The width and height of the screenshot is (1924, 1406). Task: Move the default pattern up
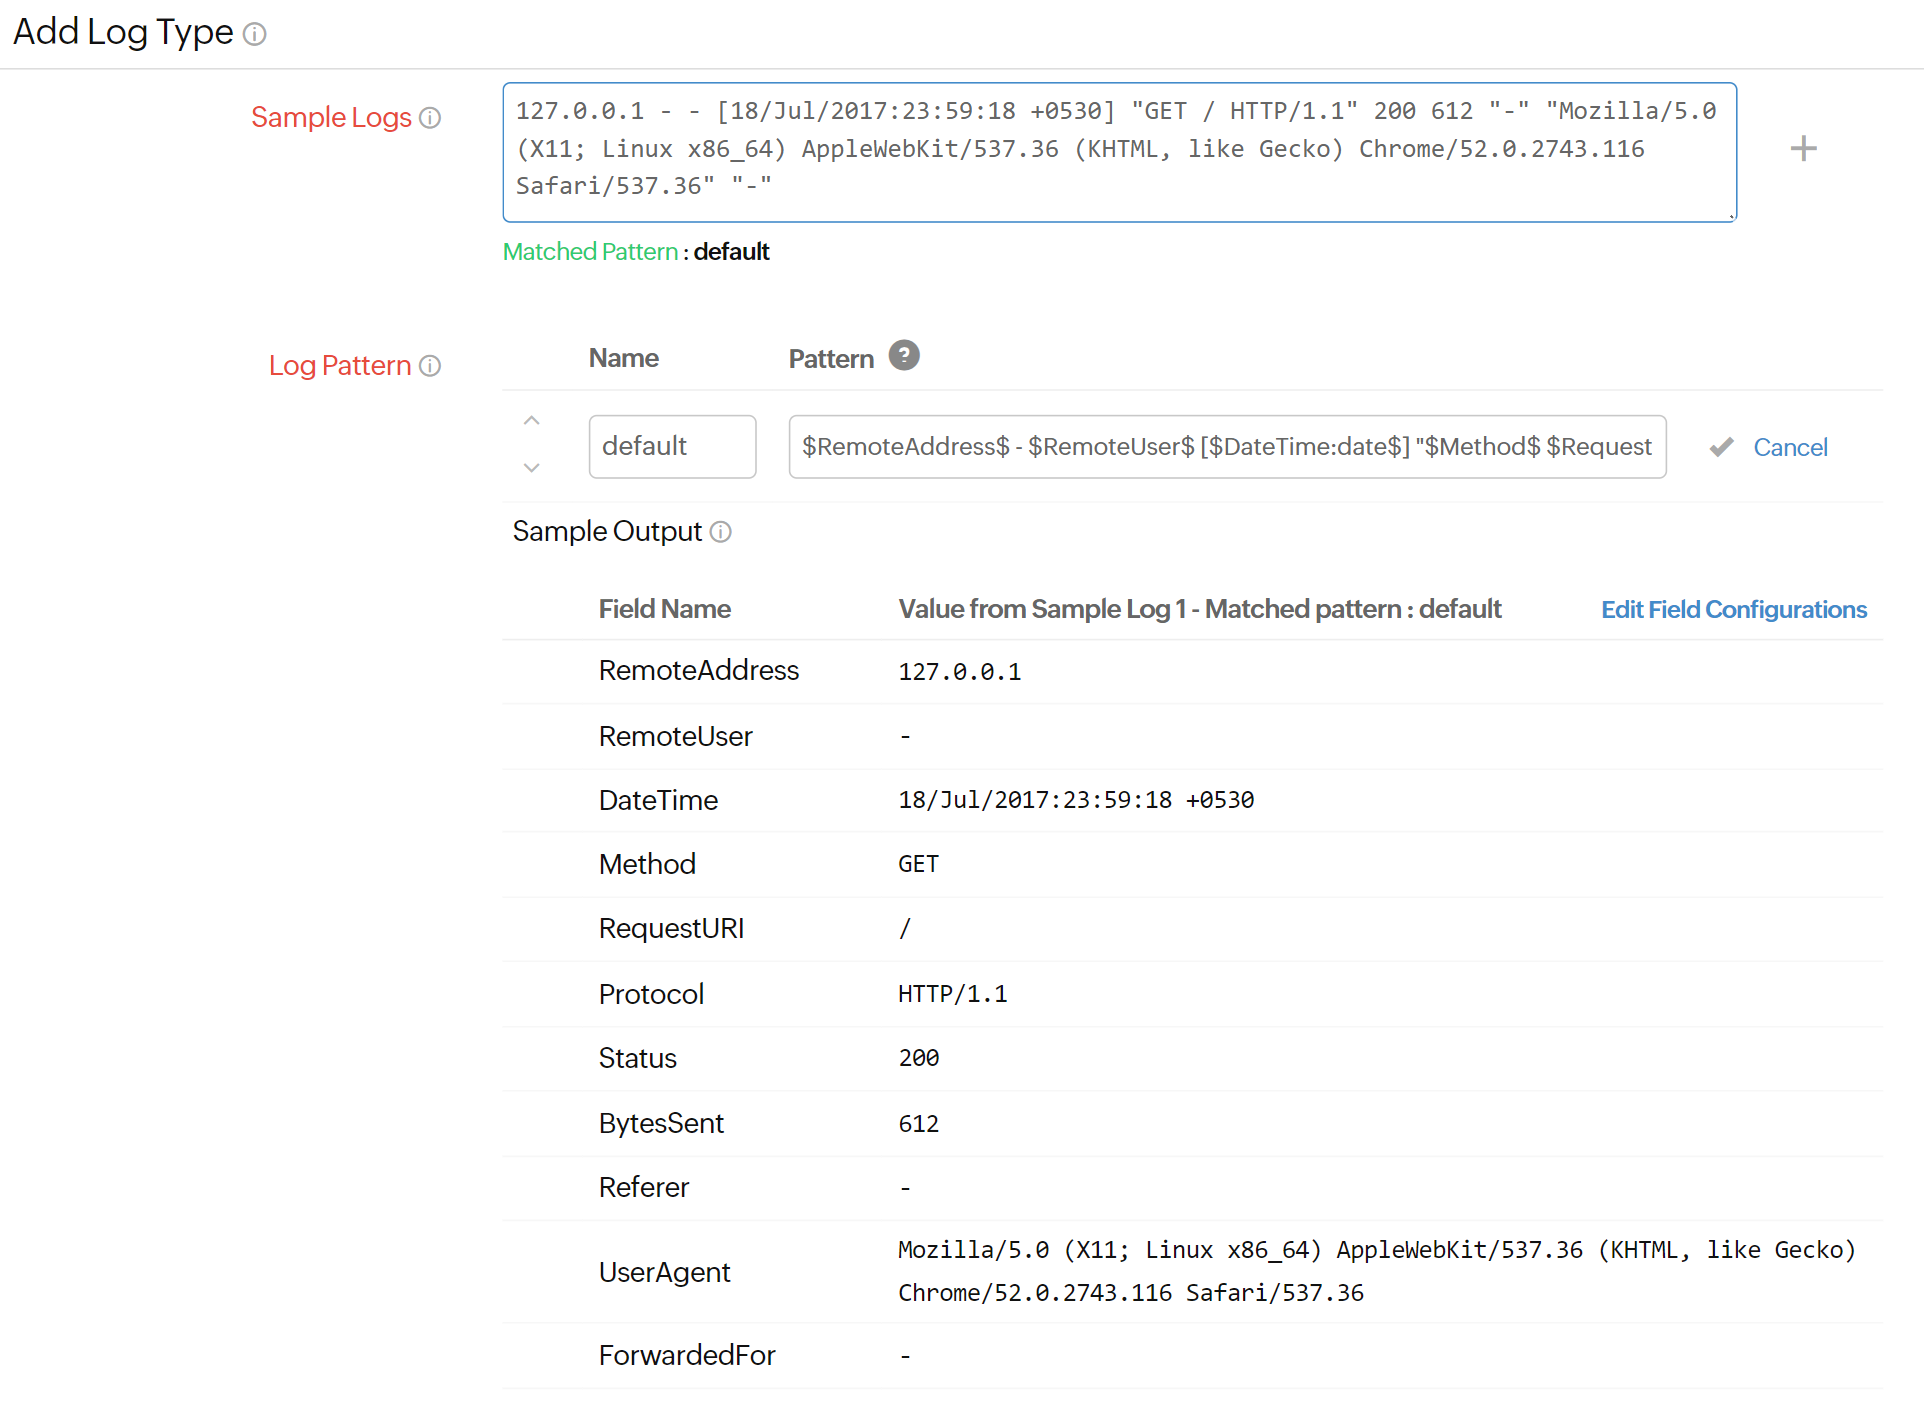coord(532,422)
